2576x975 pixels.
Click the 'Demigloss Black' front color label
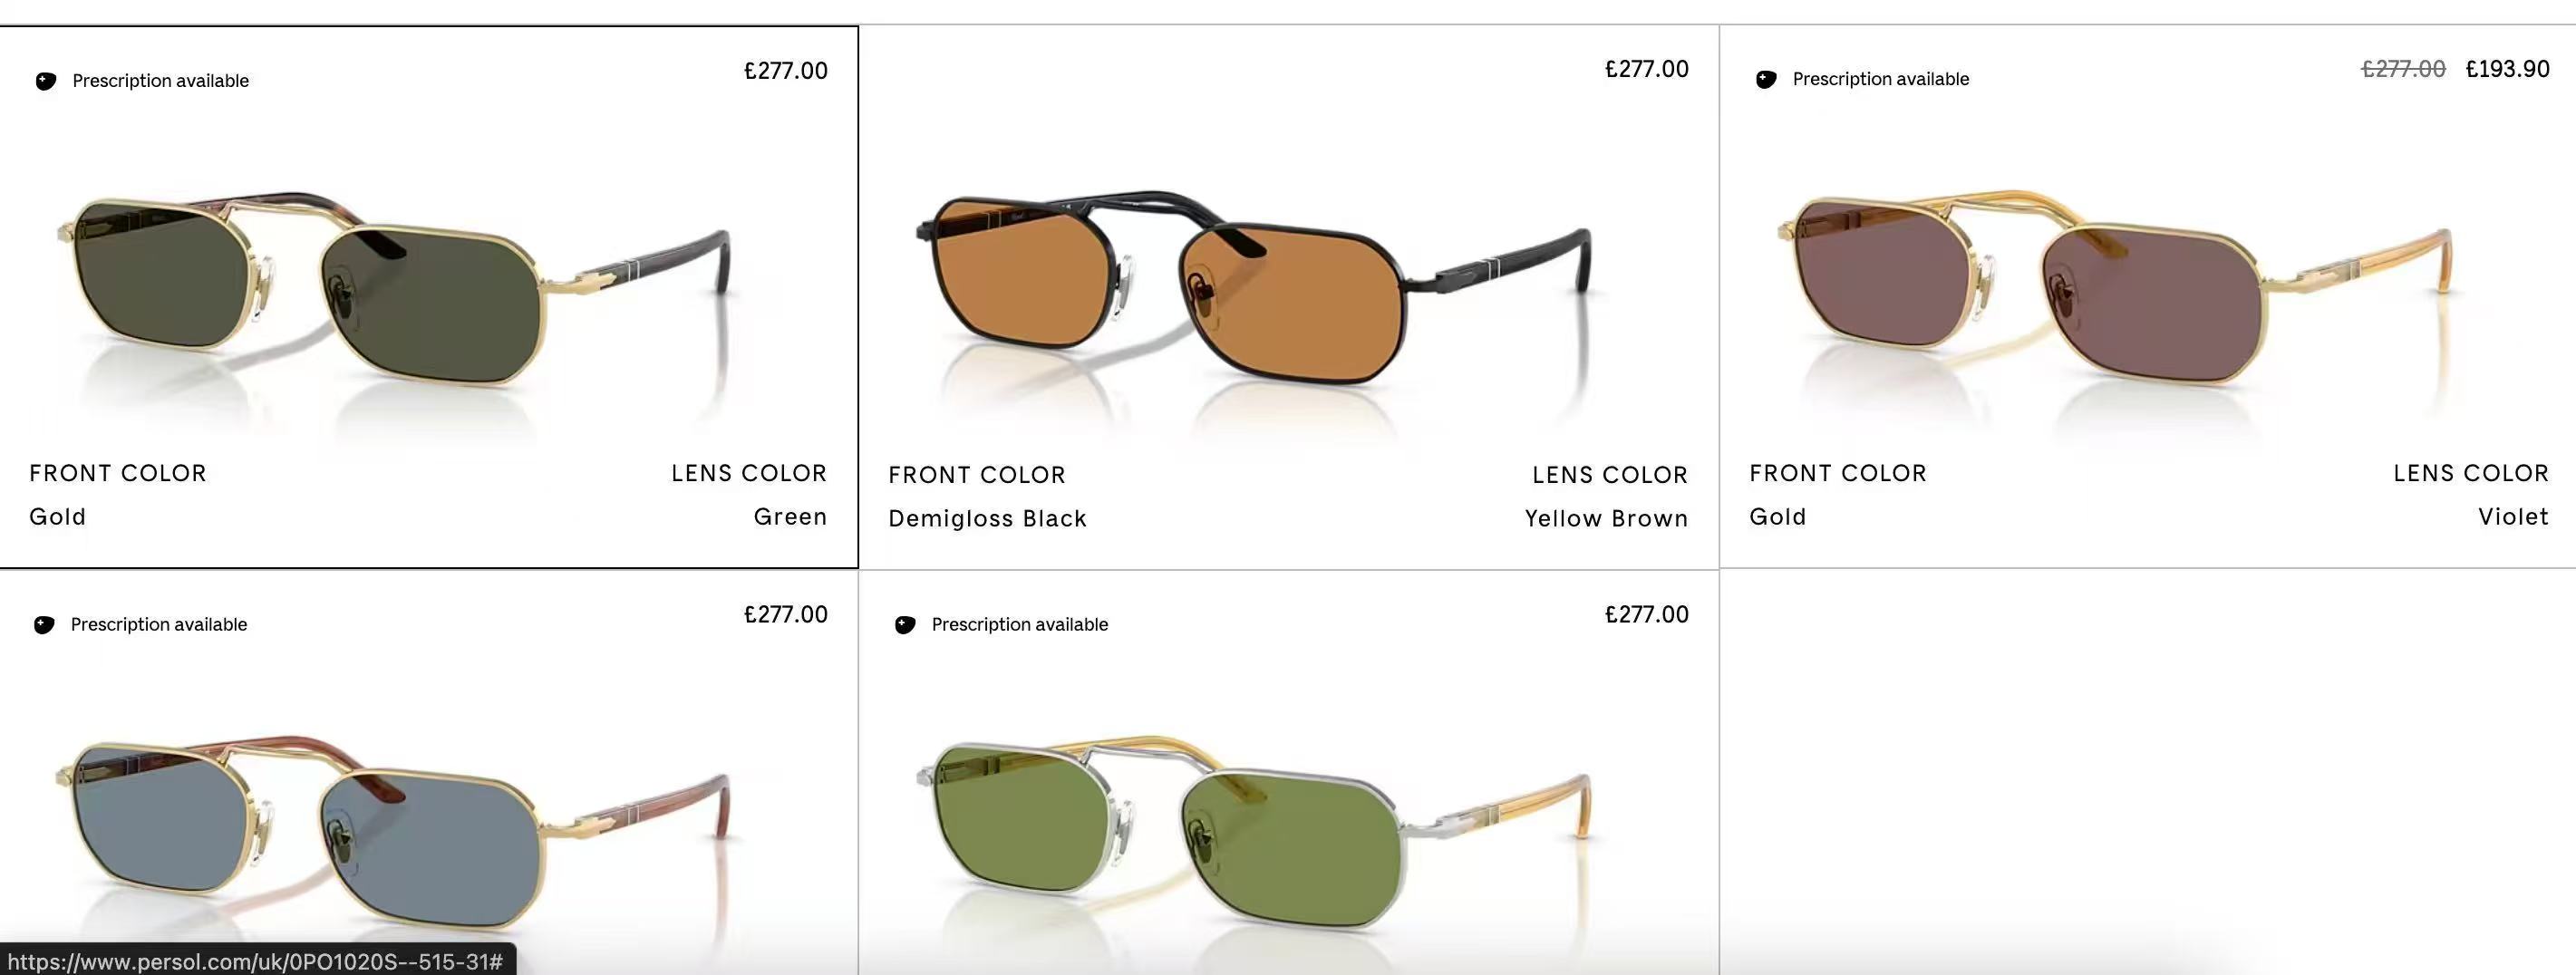(987, 519)
